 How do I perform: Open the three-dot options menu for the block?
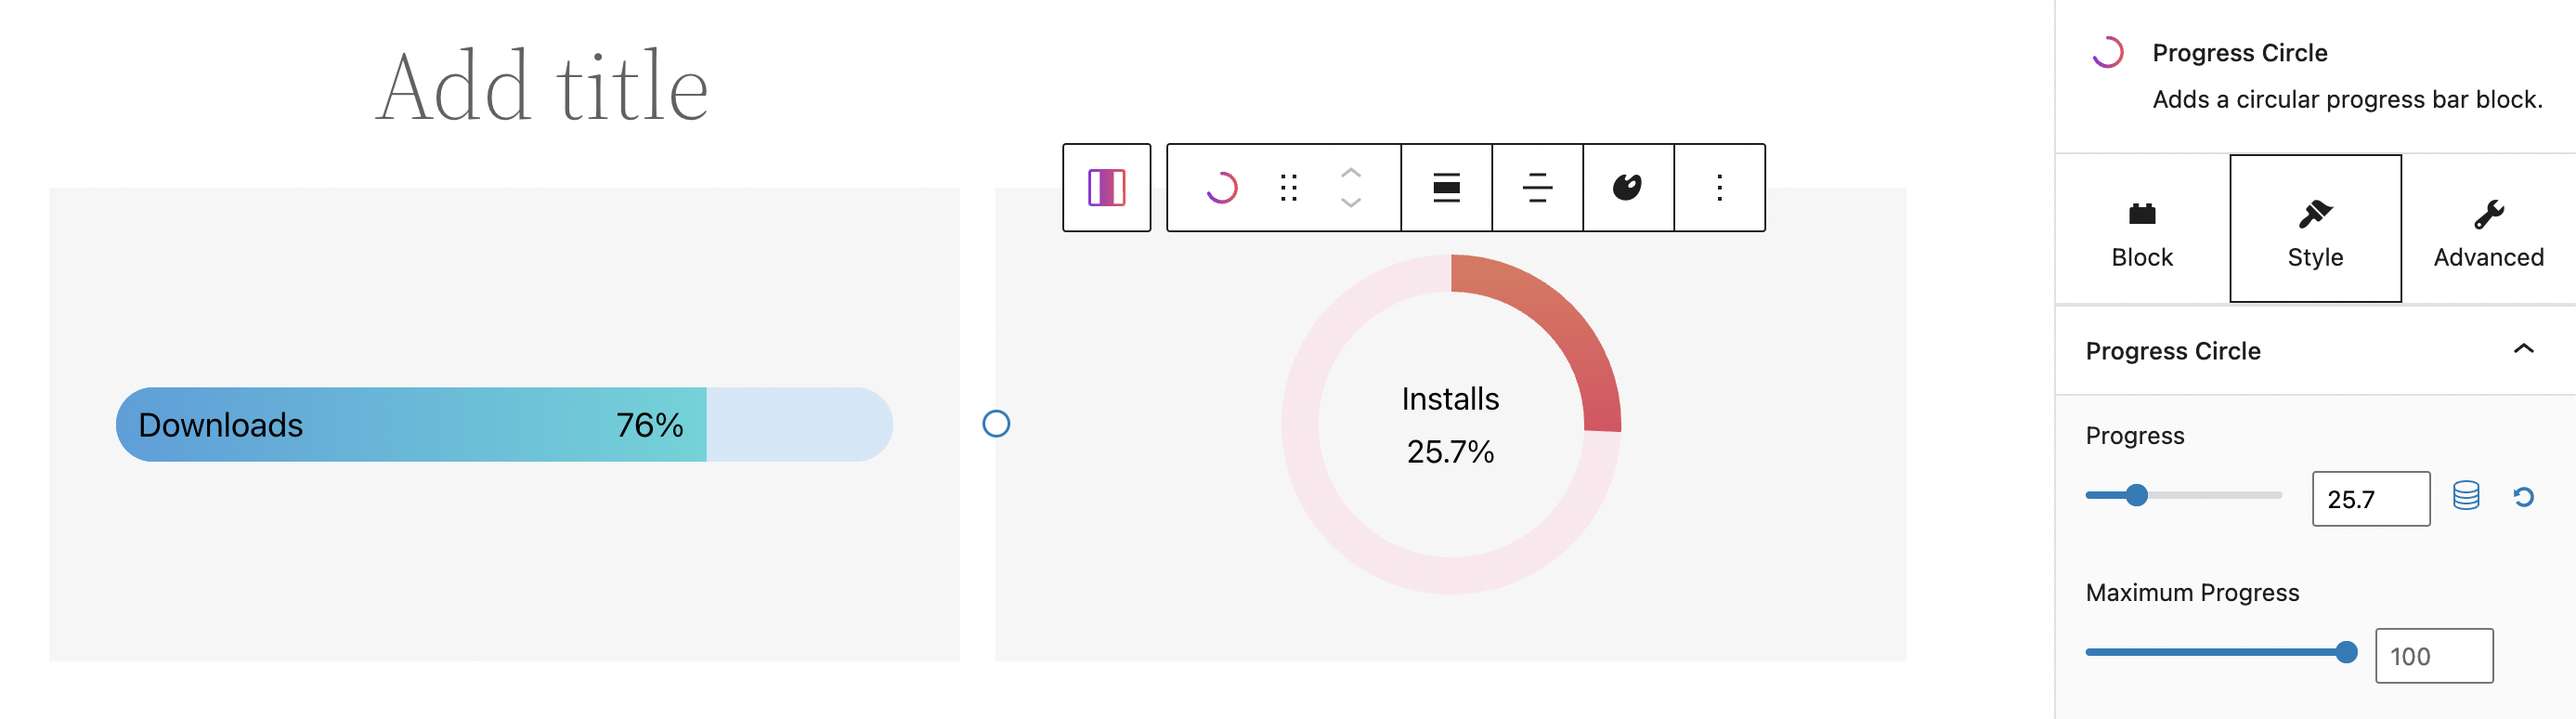[1718, 187]
